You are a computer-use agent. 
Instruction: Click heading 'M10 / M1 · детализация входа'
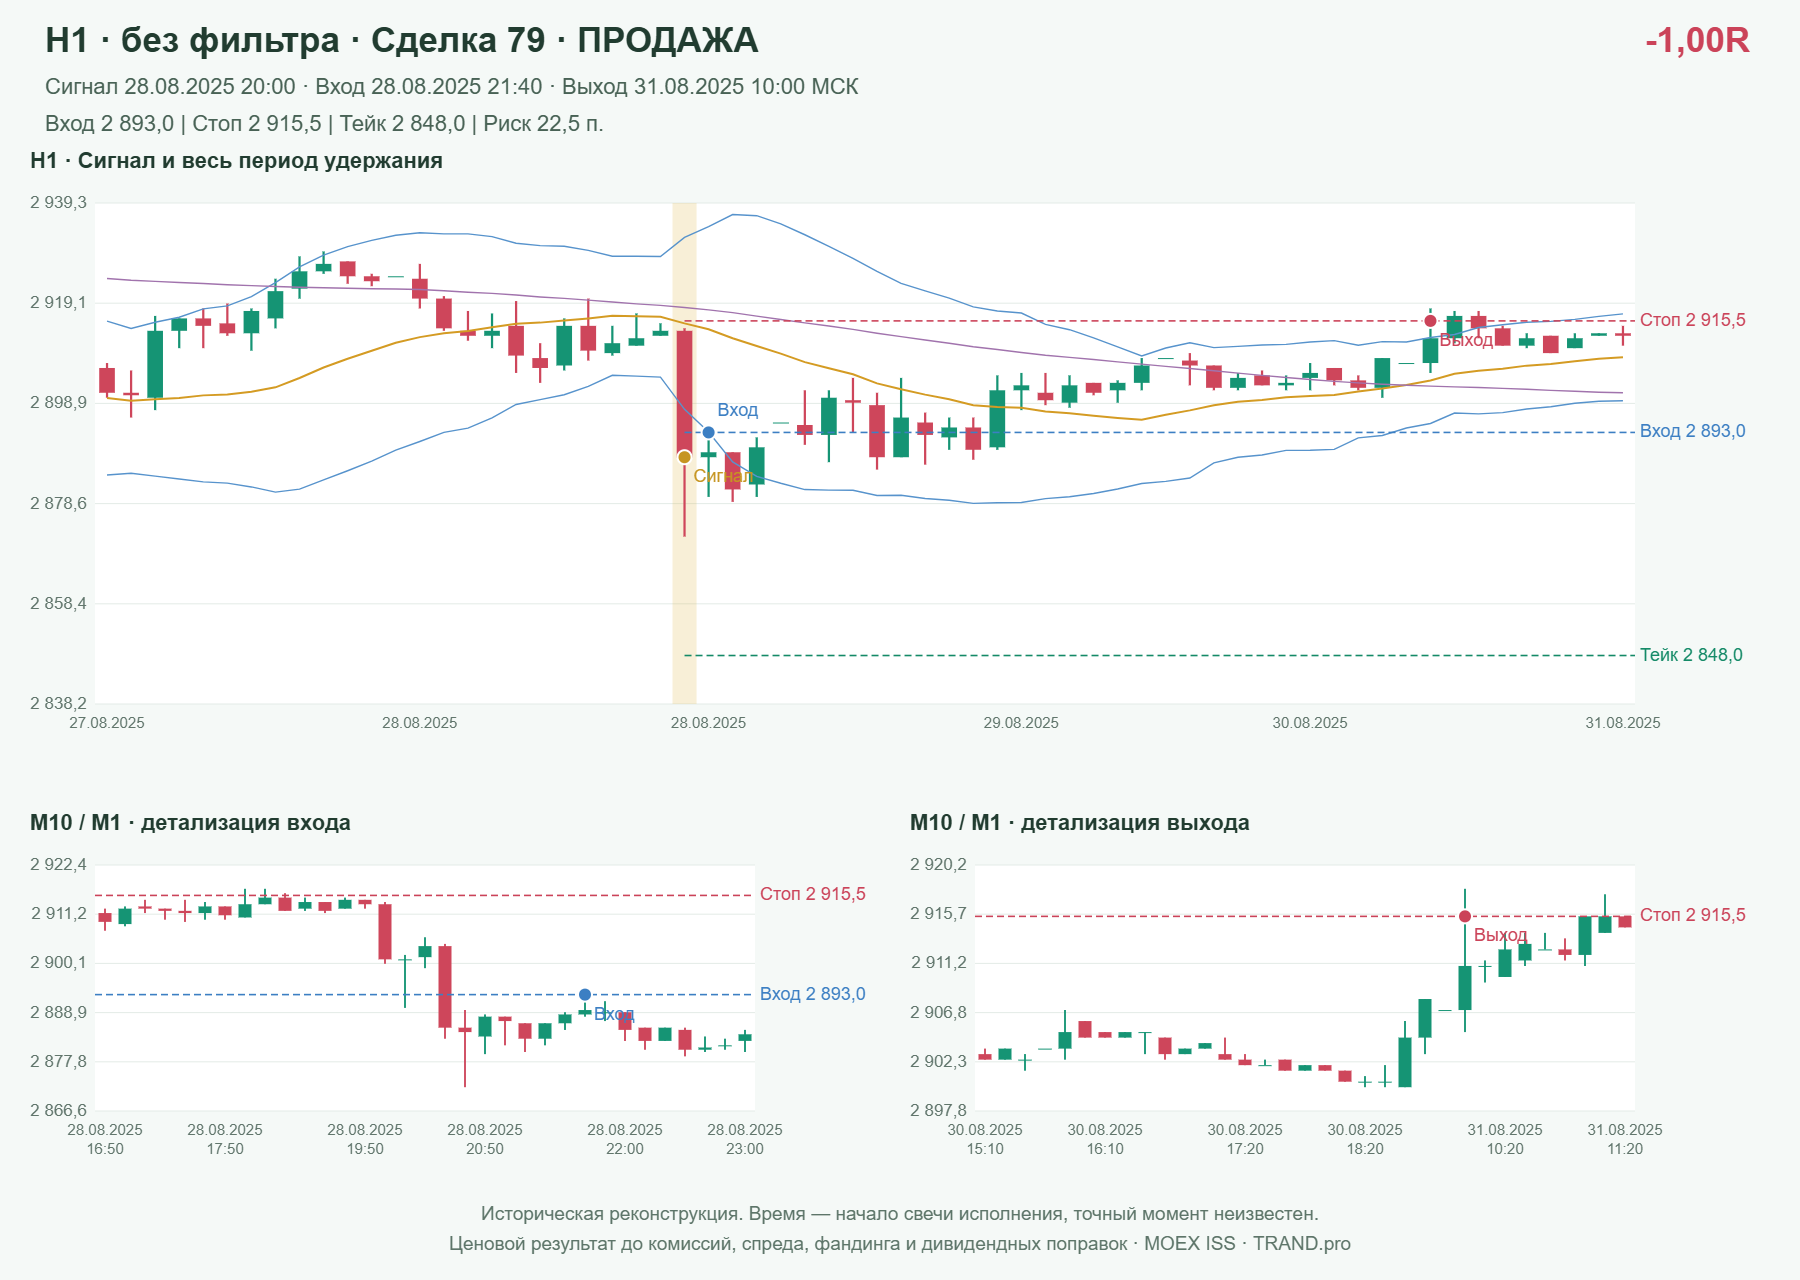click(x=190, y=823)
